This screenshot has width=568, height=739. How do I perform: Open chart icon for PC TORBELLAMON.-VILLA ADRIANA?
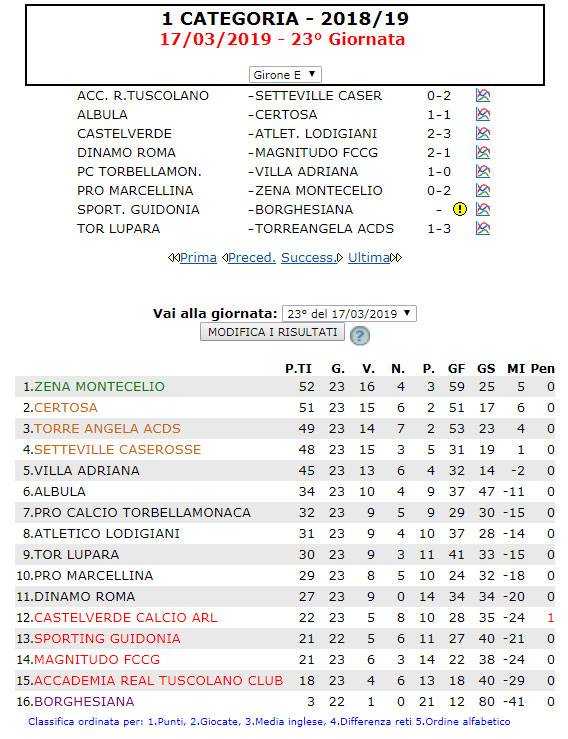click(x=483, y=172)
